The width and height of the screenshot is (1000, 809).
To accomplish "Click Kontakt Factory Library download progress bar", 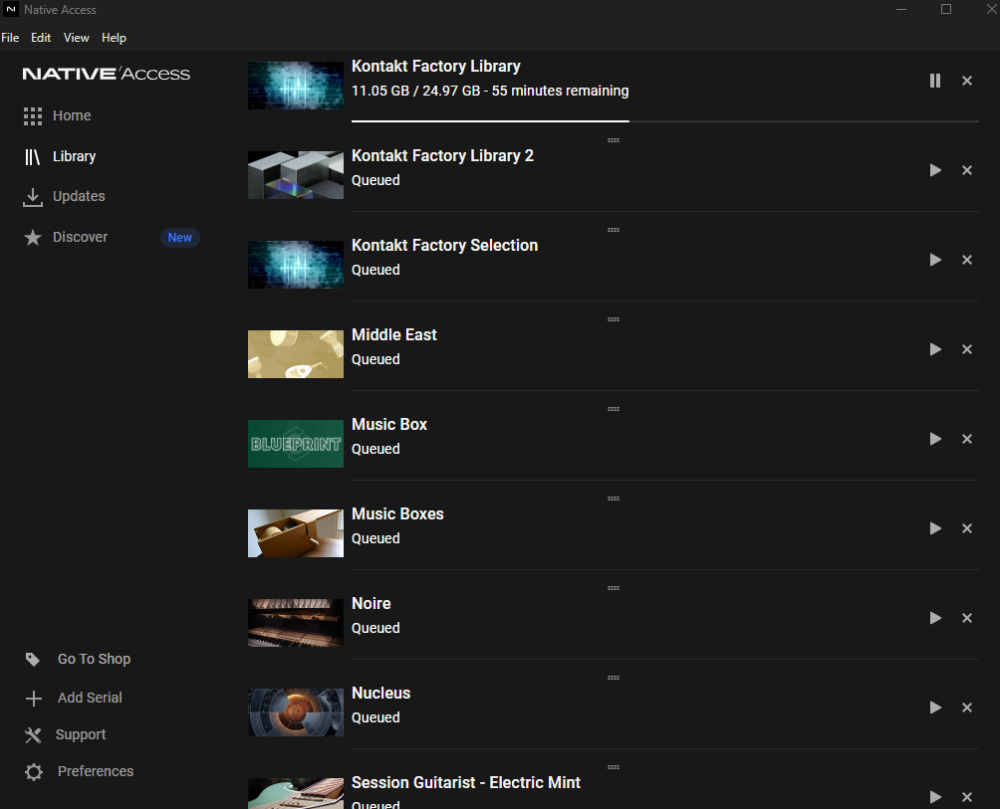I will pyautogui.click(x=665, y=120).
